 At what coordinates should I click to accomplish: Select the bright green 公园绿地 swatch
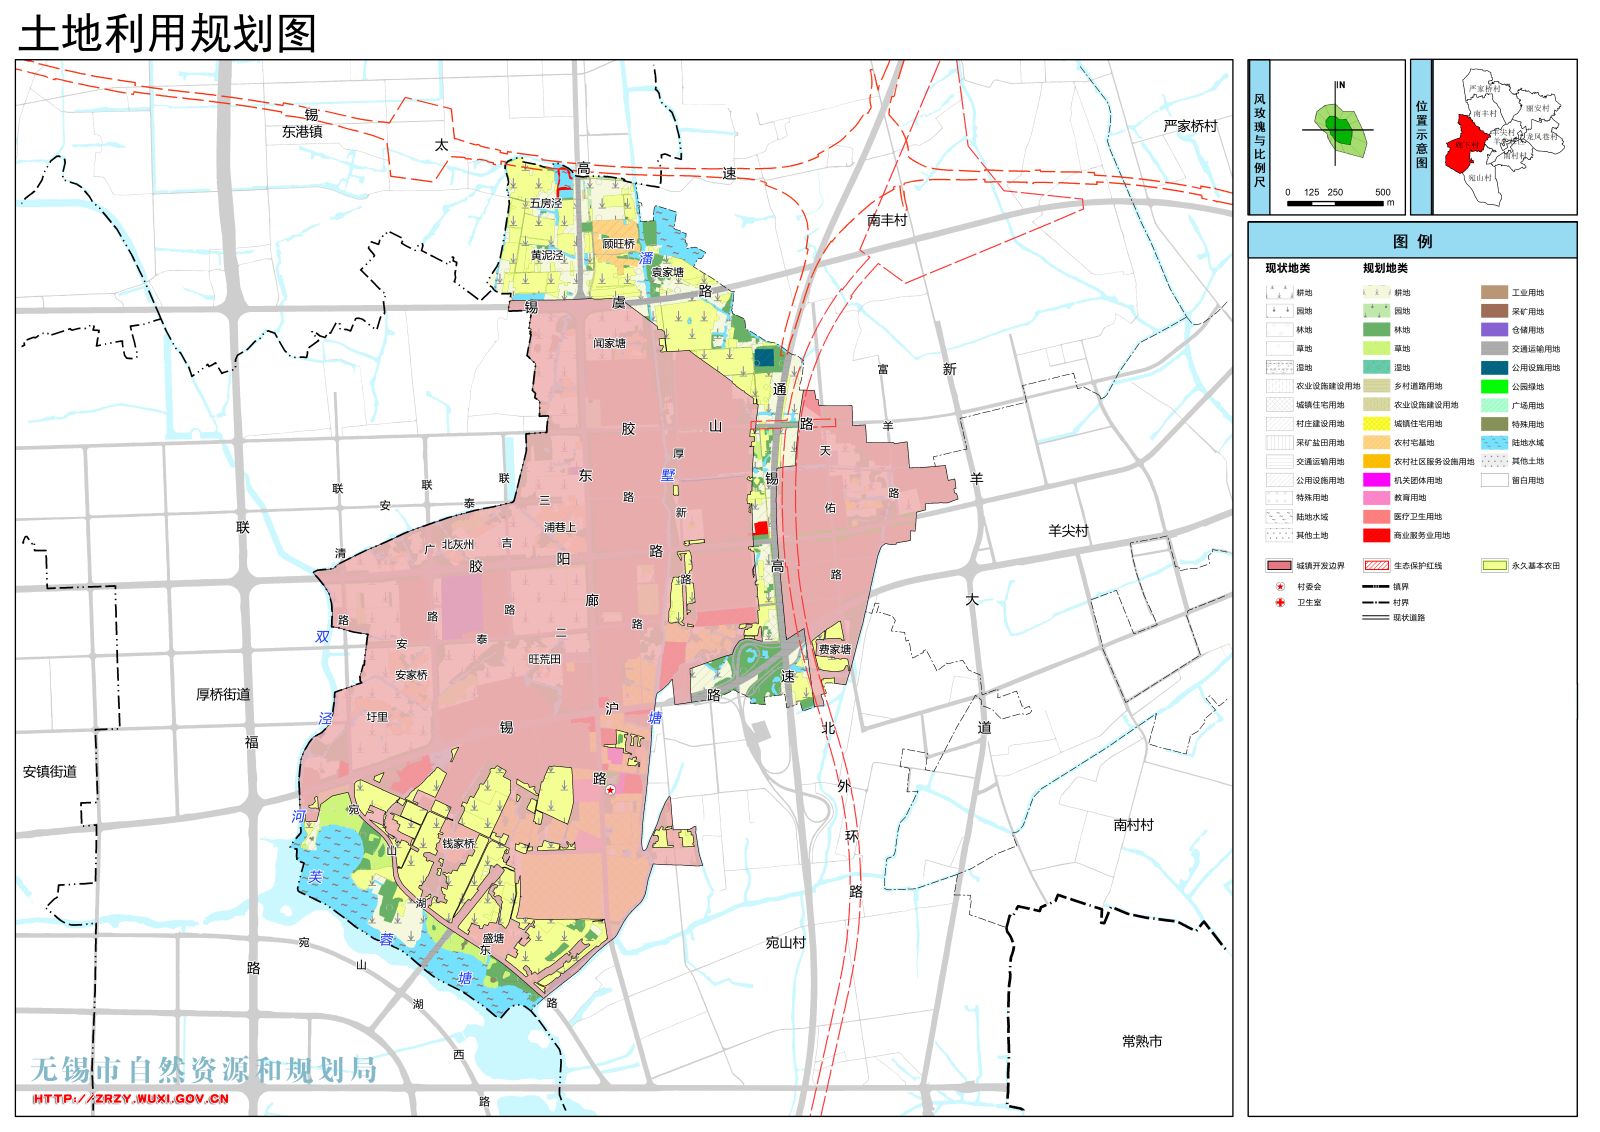(1494, 387)
